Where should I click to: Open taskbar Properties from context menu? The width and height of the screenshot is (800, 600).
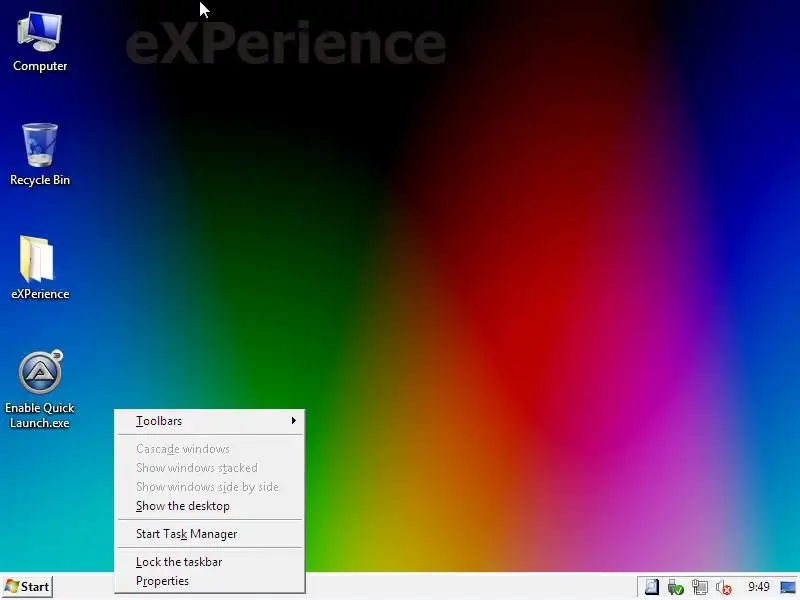(x=210, y=581)
